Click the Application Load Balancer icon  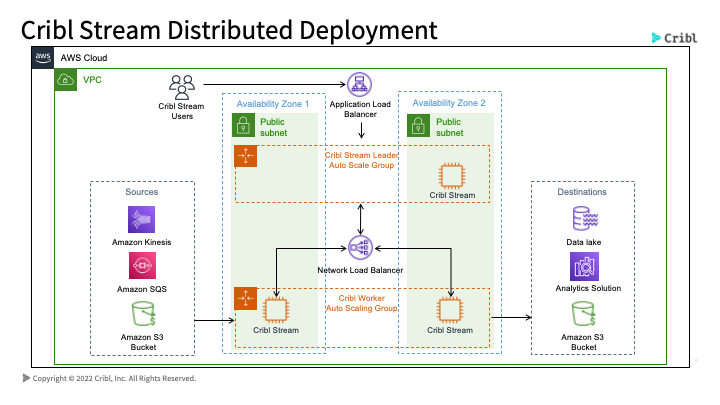point(359,86)
